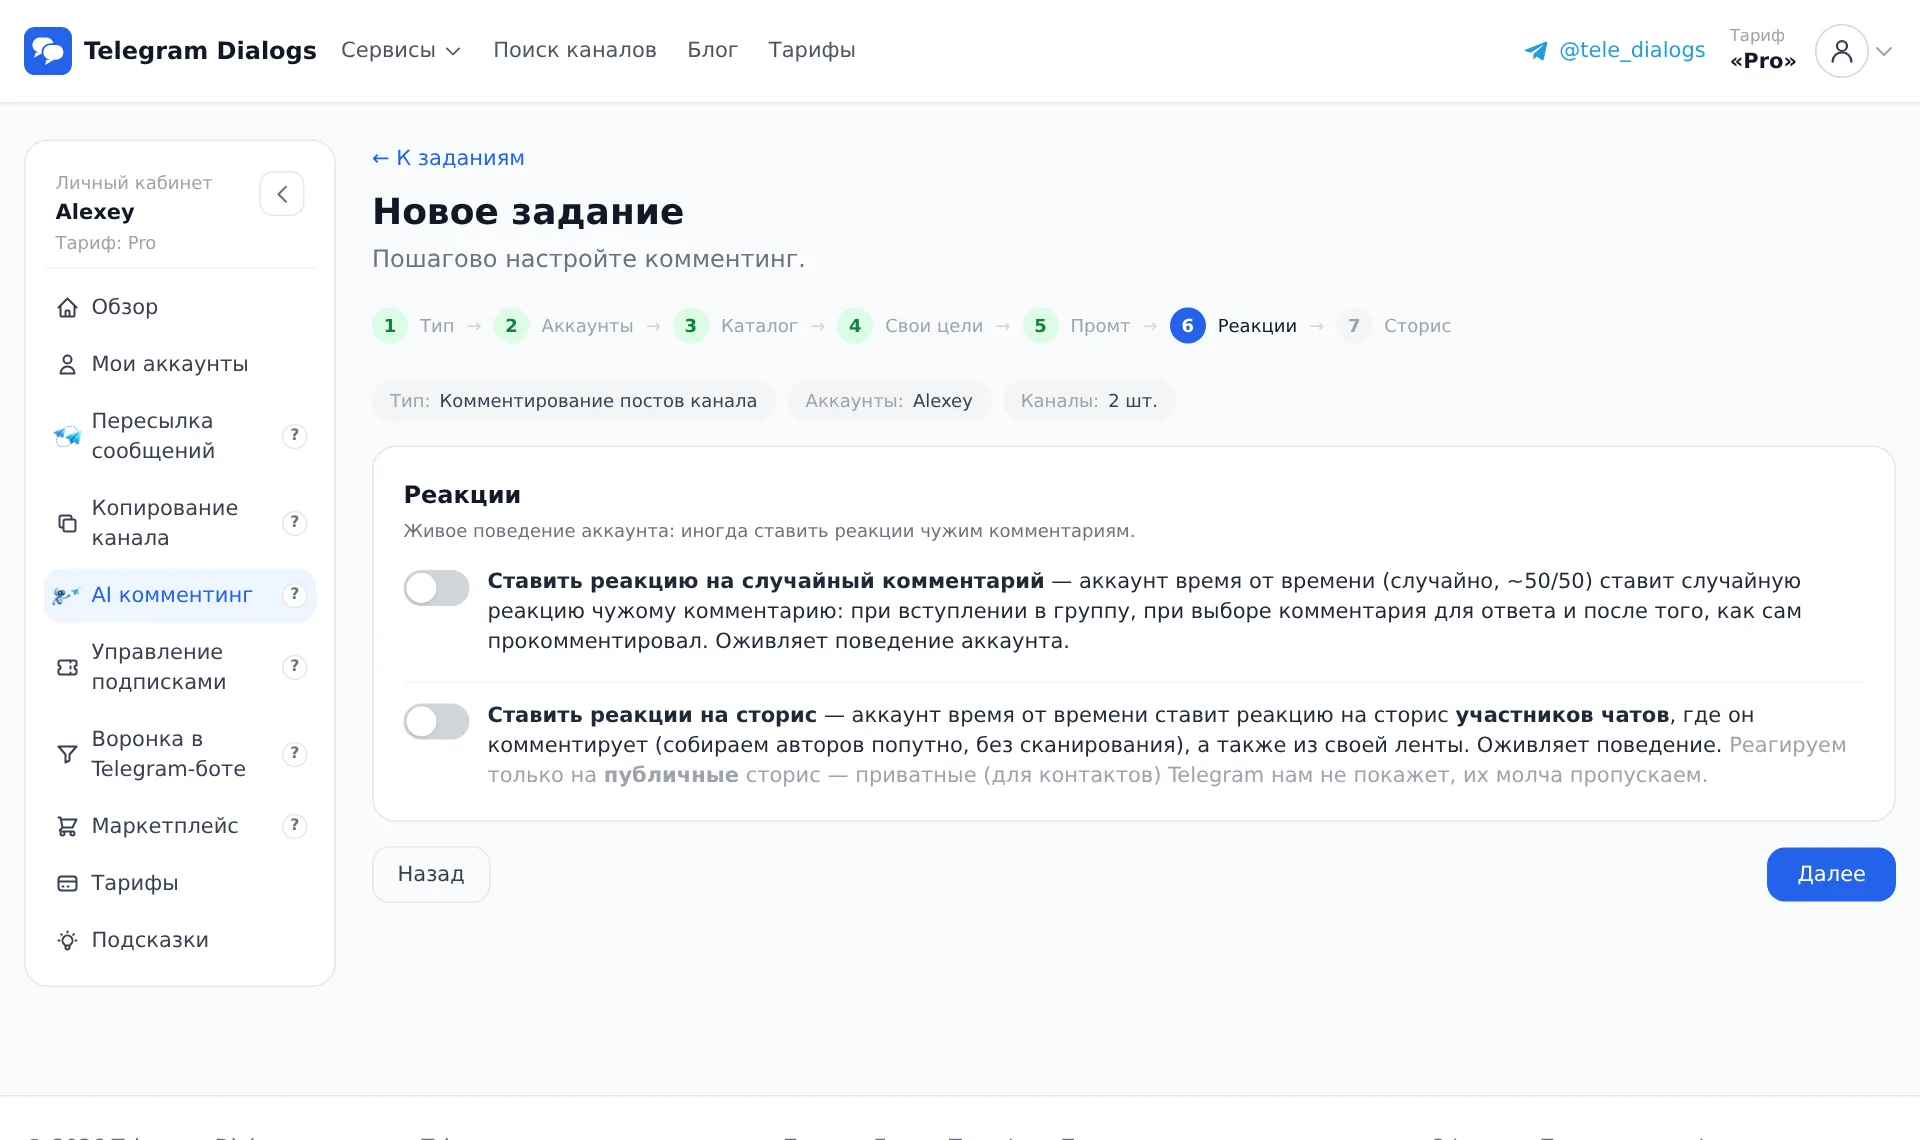Click the AI комментинг robot icon
The image size is (1920, 1140).
click(66, 596)
